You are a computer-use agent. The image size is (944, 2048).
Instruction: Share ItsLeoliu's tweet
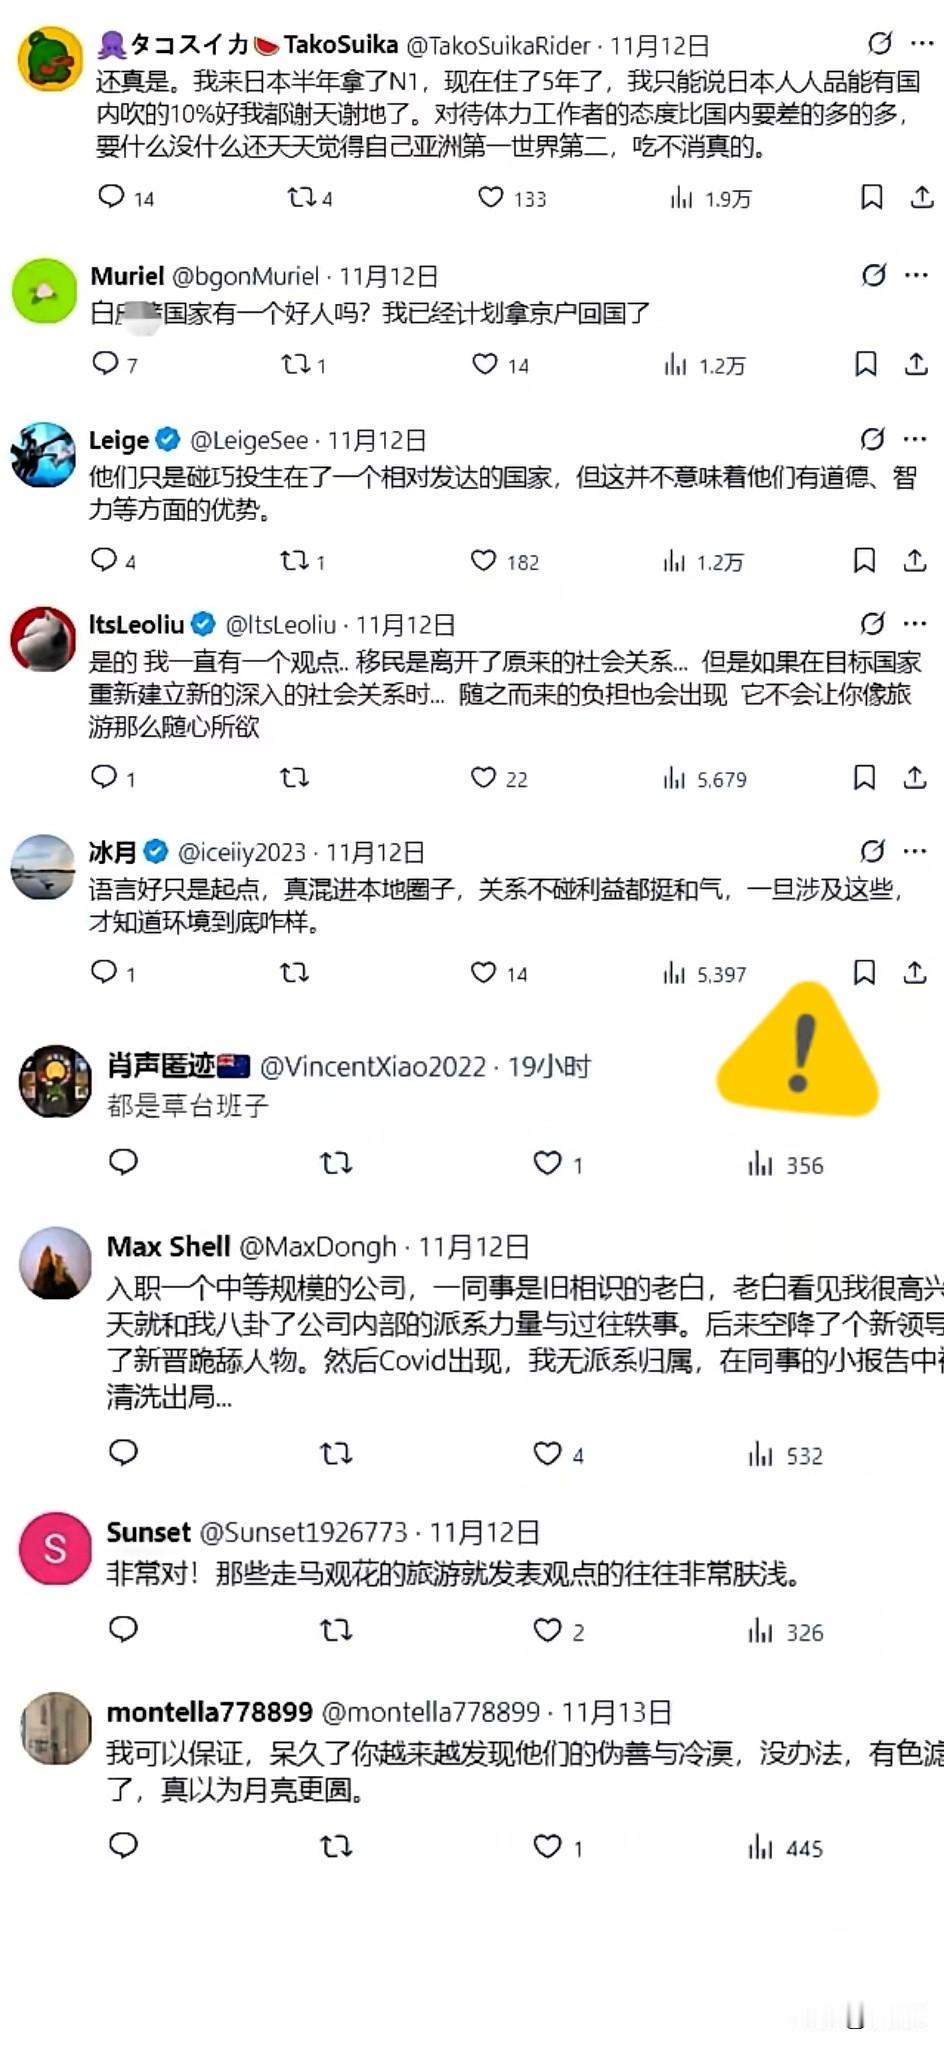pyautogui.click(x=915, y=777)
